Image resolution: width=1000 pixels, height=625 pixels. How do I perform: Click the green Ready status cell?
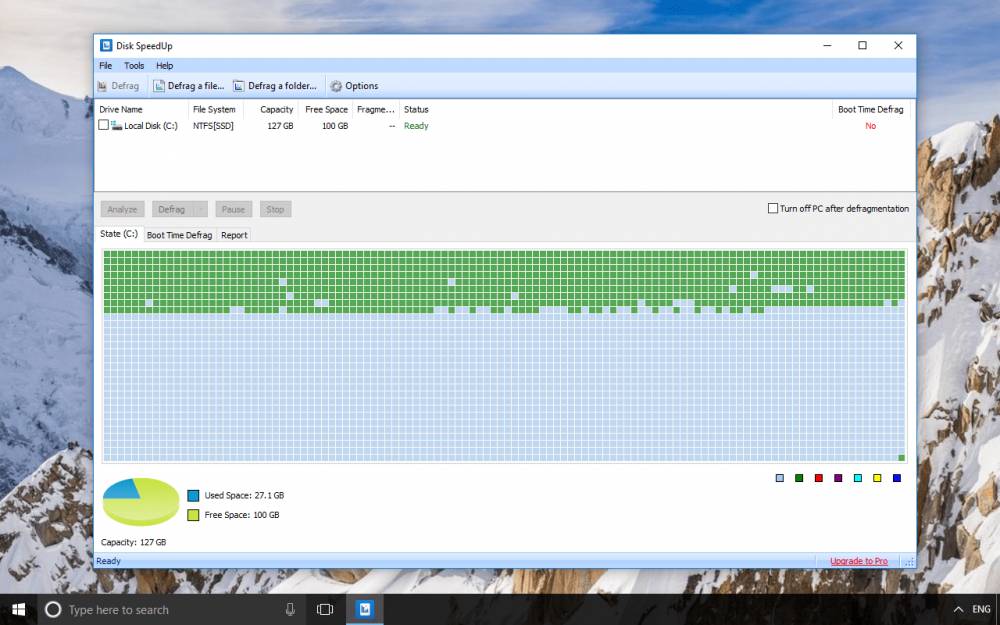click(x=416, y=126)
